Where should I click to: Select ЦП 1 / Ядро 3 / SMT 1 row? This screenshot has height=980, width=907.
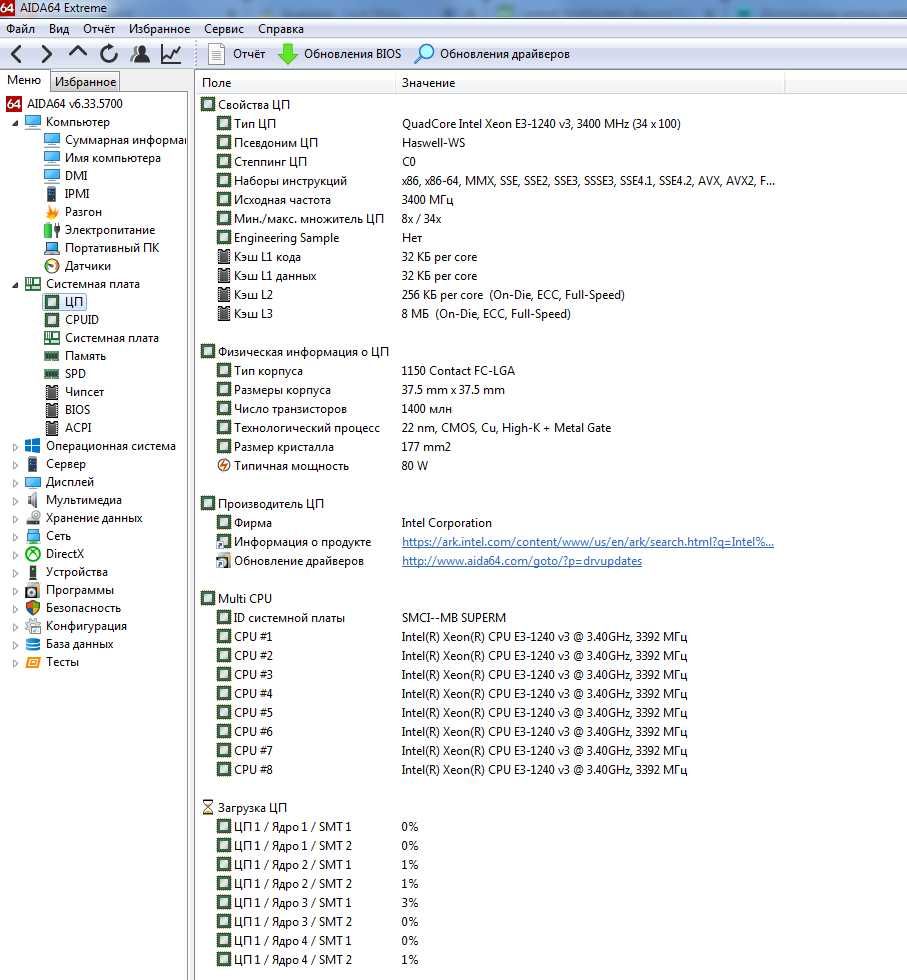pos(318,902)
